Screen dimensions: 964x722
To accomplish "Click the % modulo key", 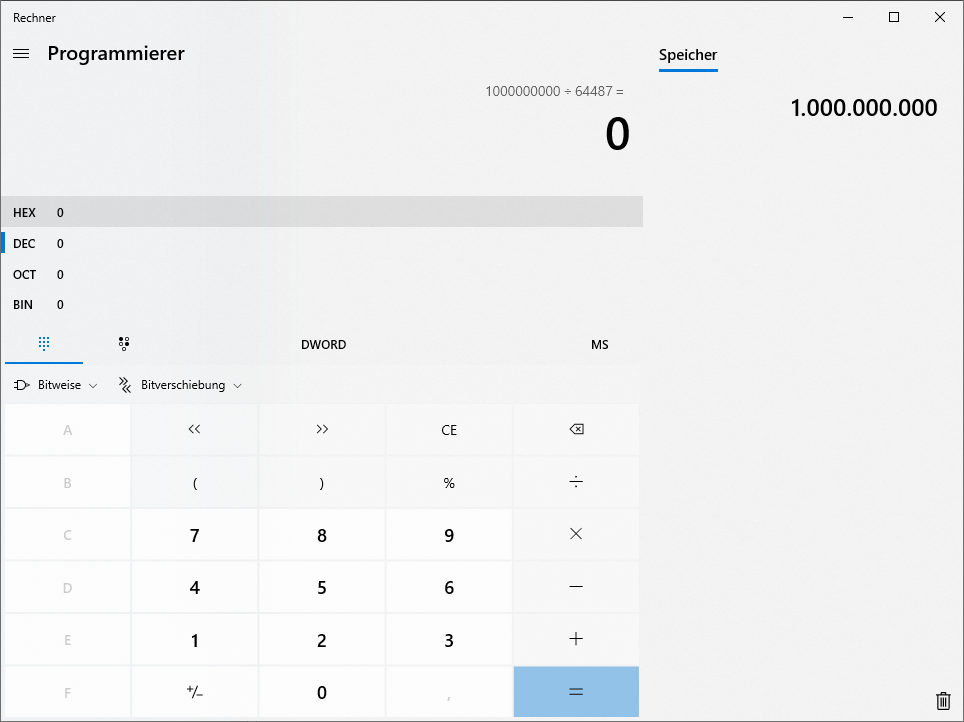I will tap(449, 482).
